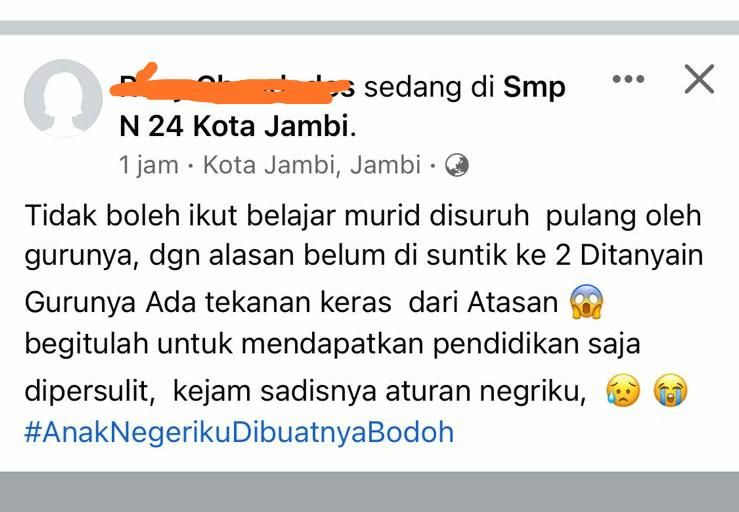Open the poster's profile avatar
Viewport: 739px width, 512px height.
click(63, 98)
